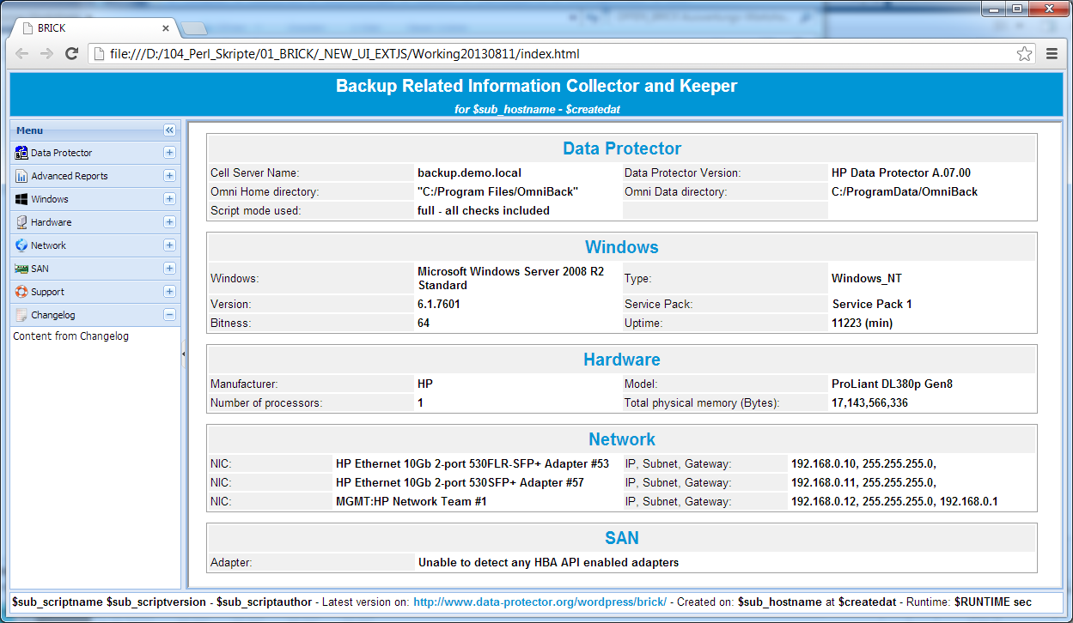
Task: Open a new browser tab
Action: coord(194,28)
